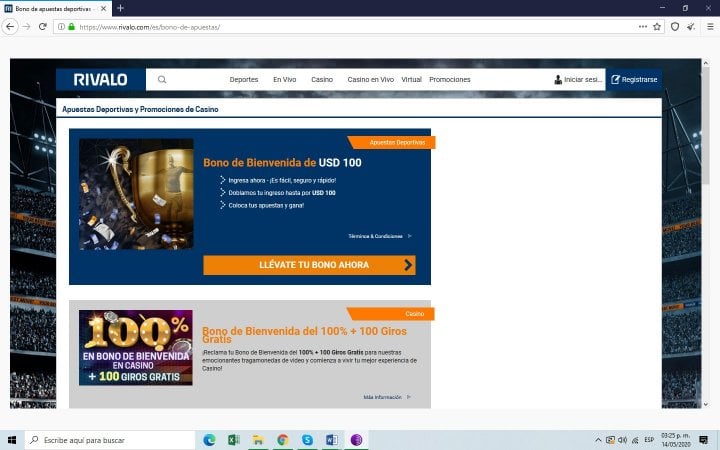Click the network tray icon
Screen dimensions: 720x450
click(636, 440)
